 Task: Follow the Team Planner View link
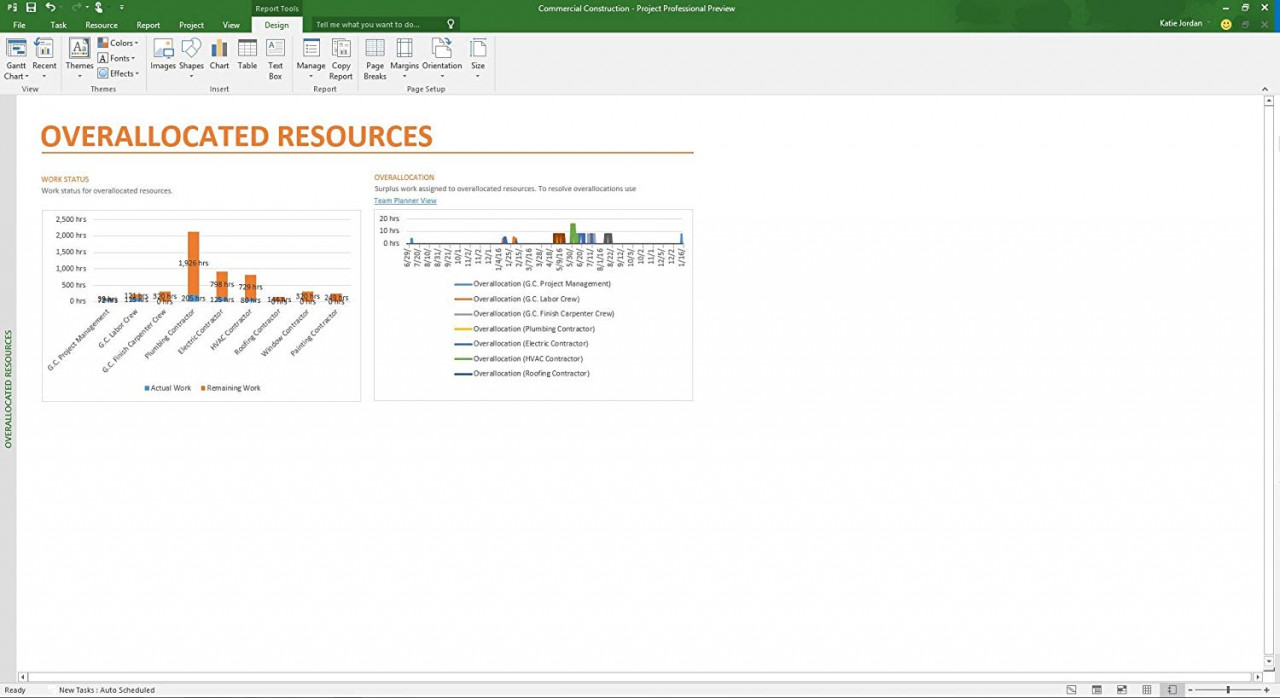point(405,201)
